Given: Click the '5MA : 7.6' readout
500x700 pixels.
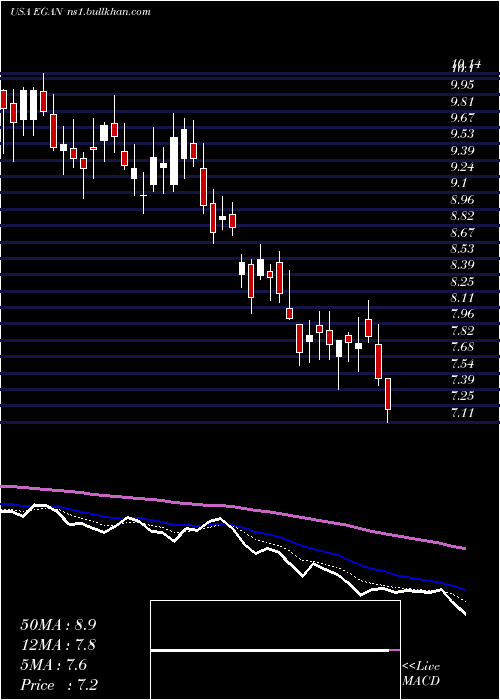Looking at the screenshot, I should 54,665.
